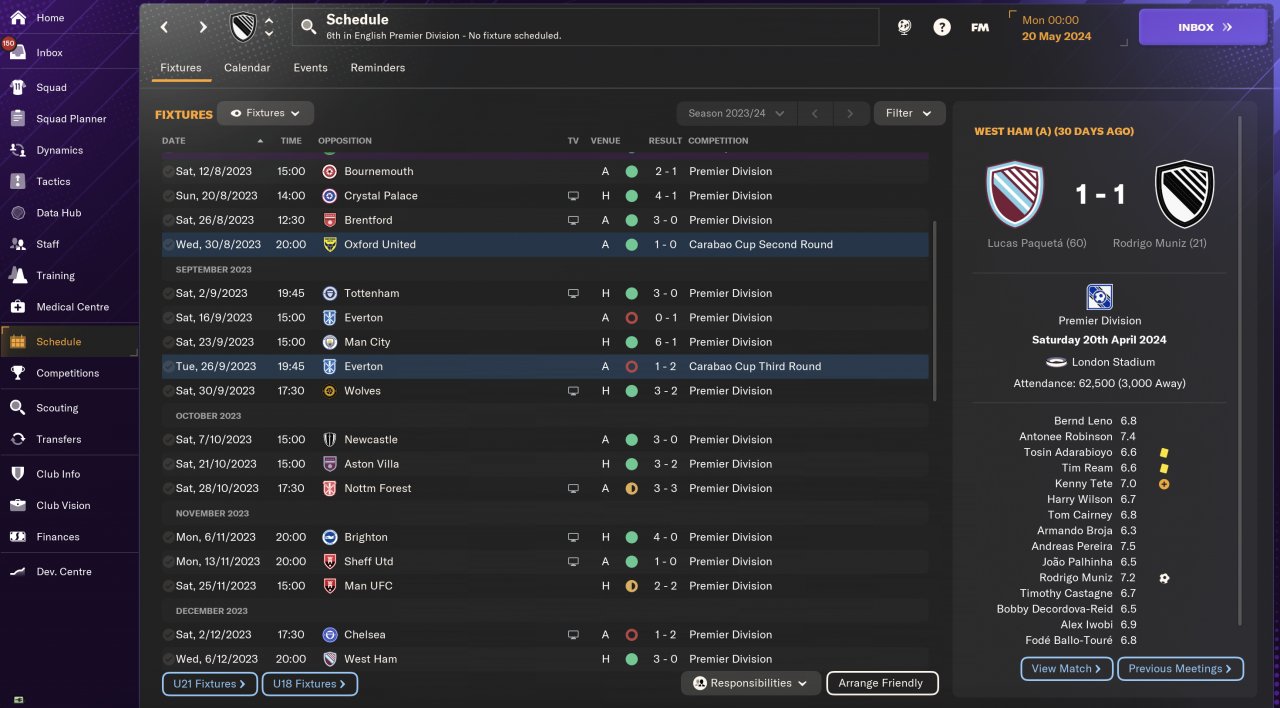The width and height of the screenshot is (1280, 708).
Task: Switch to the Calendar tab
Action: pos(247,68)
